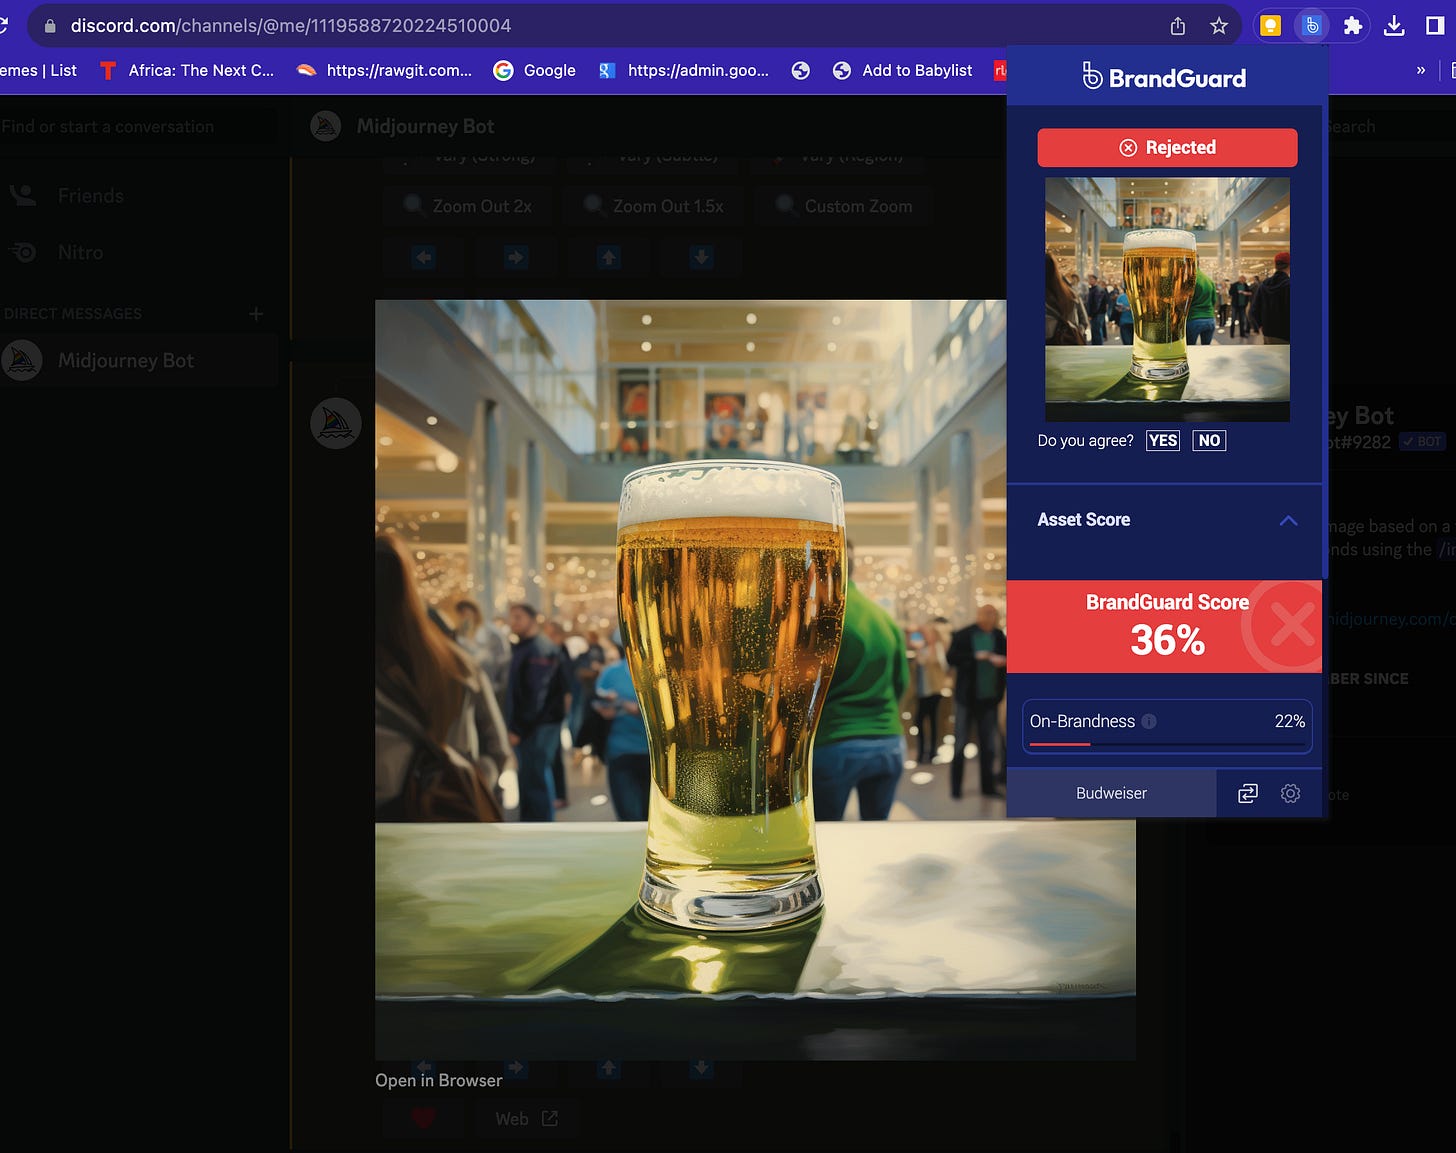Click Custom Zoom button
The height and width of the screenshot is (1153, 1456).
pos(845,206)
